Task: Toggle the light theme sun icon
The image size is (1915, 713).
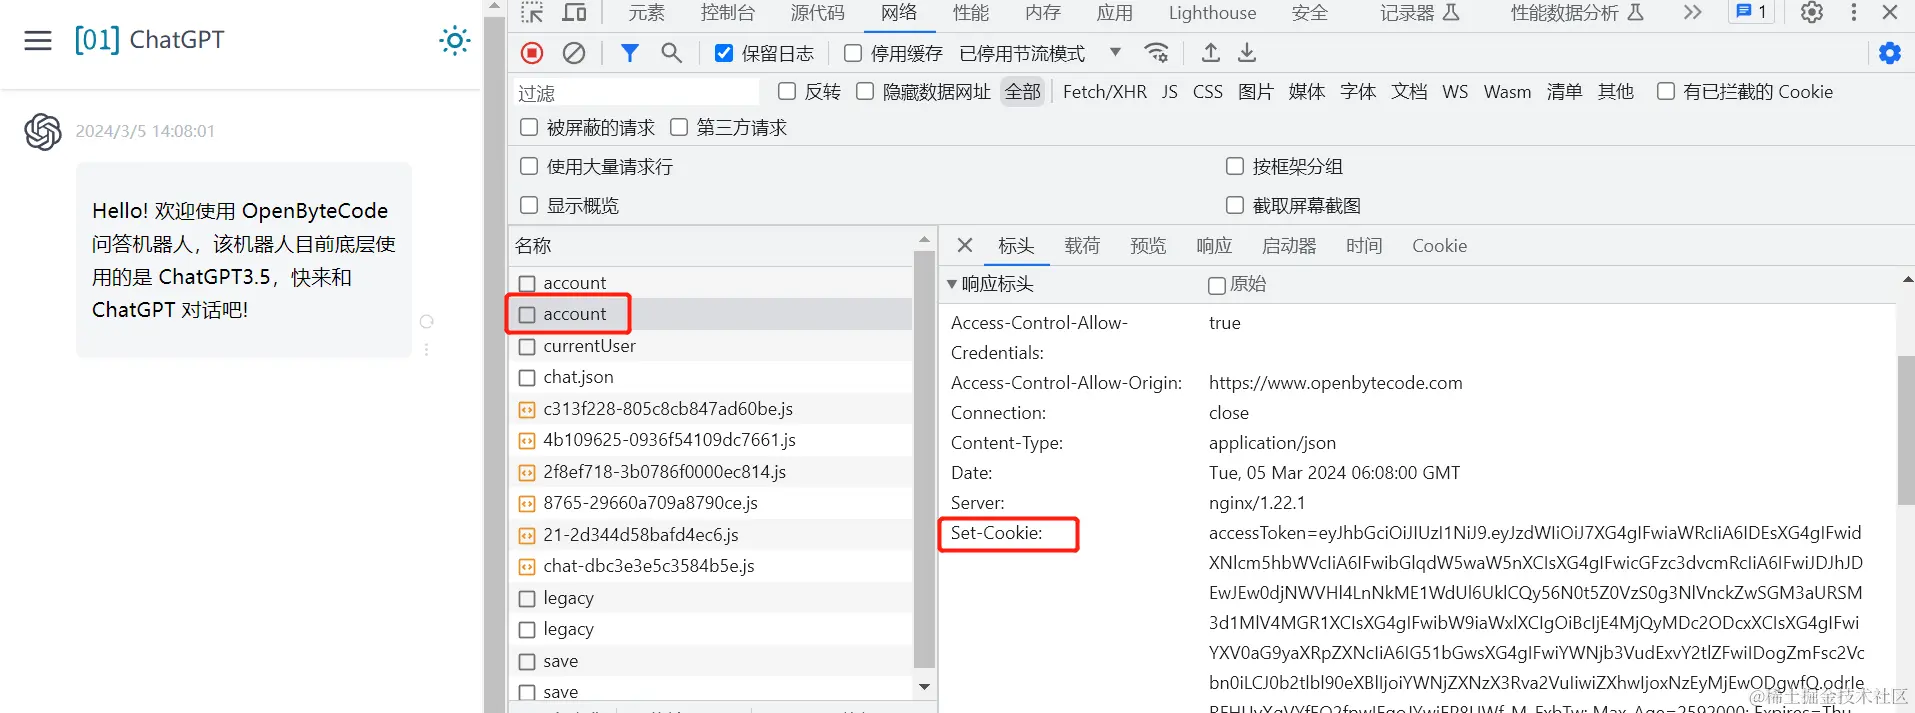Action: click(455, 41)
